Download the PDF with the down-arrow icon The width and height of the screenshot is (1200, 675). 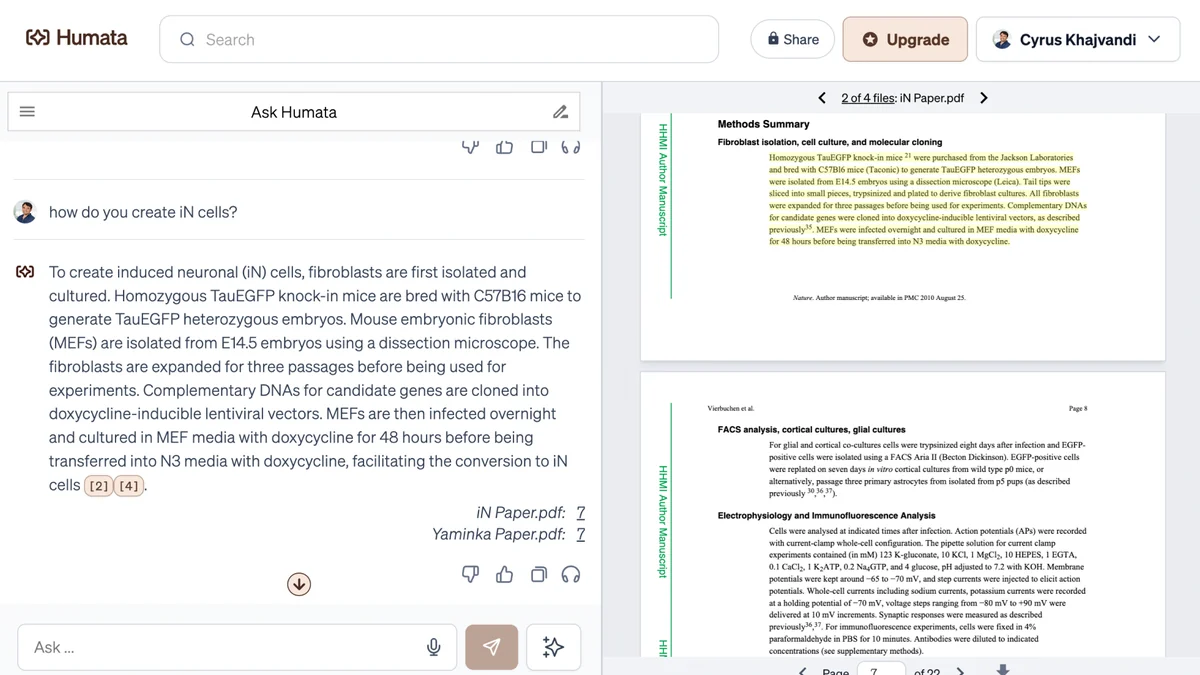1003,670
